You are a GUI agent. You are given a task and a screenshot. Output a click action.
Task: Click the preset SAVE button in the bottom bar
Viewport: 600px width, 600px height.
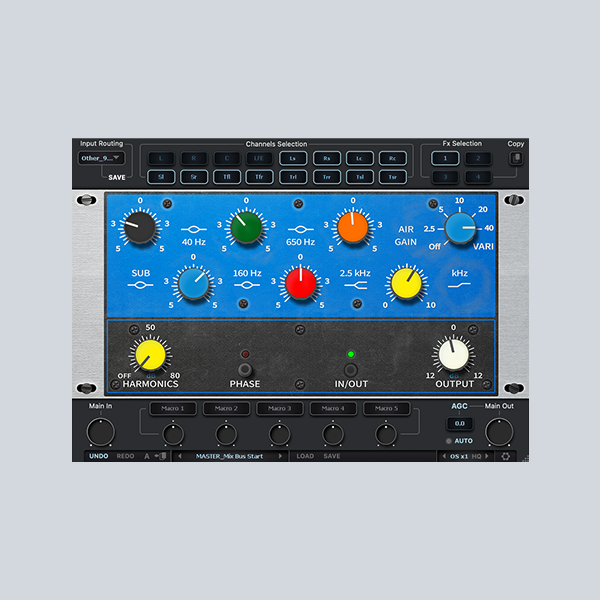pyautogui.click(x=332, y=456)
